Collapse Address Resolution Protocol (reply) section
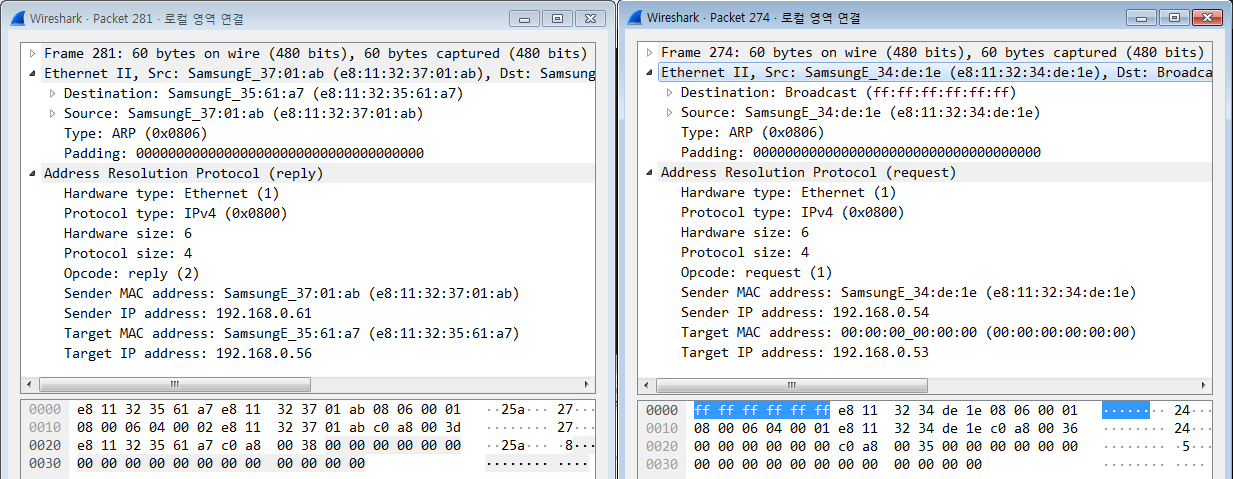The height and width of the screenshot is (479, 1233). 32,173
